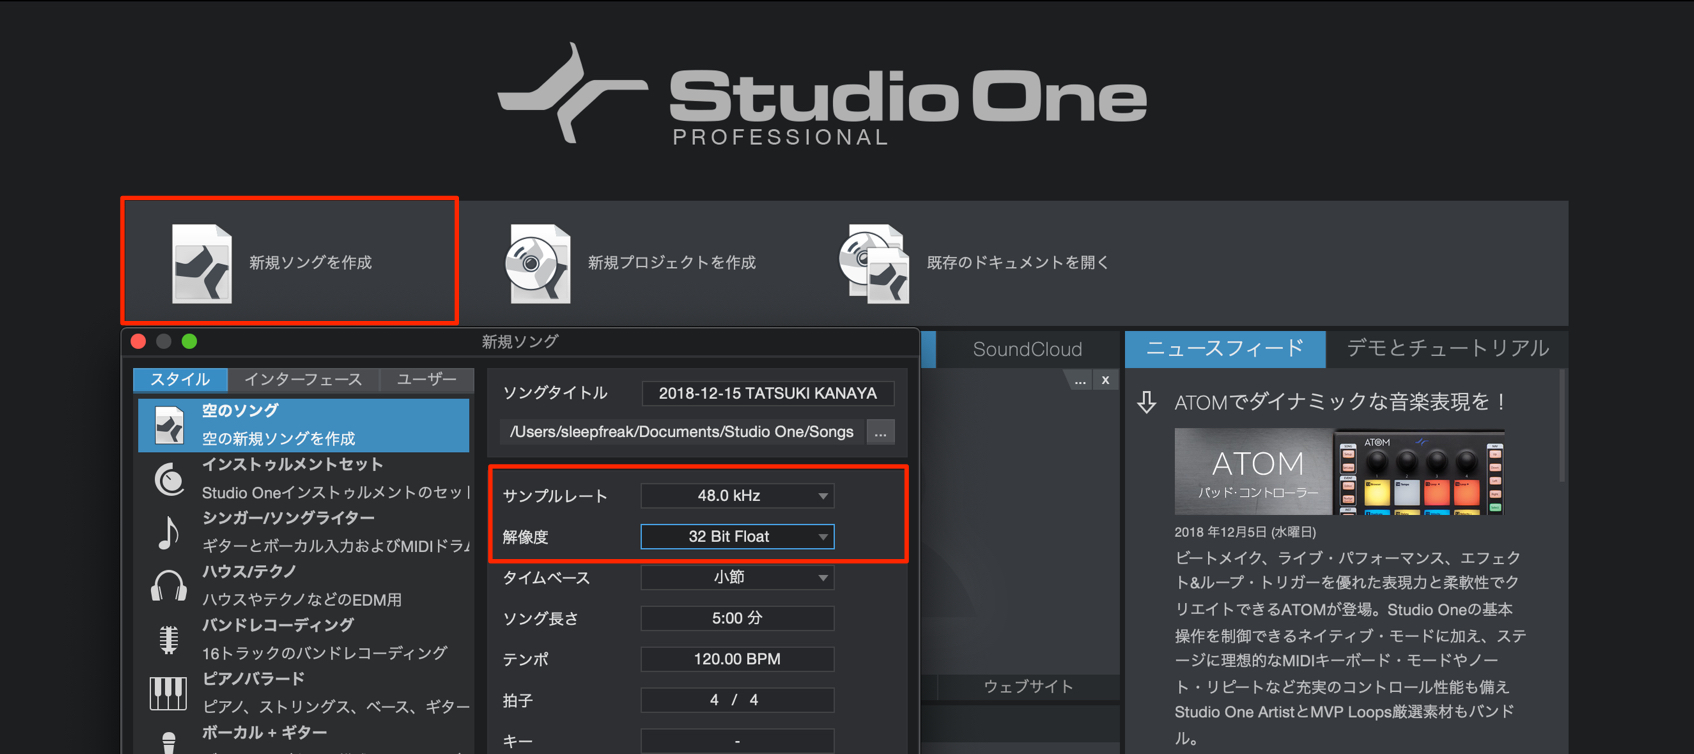The width and height of the screenshot is (1694, 754).
Task: Click the 16トラックのバンドレコーディング description
Action: [x=324, y=653]
